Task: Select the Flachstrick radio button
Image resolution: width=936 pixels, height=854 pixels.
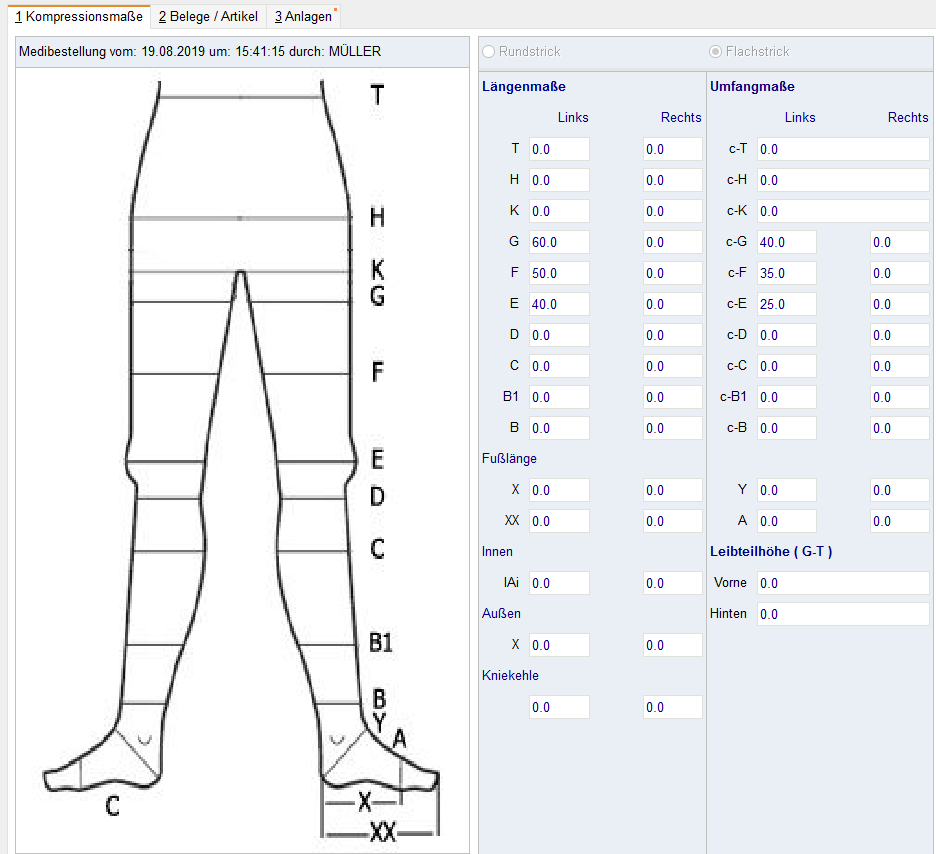Action: pyautogui.click(x=715, y=51)
